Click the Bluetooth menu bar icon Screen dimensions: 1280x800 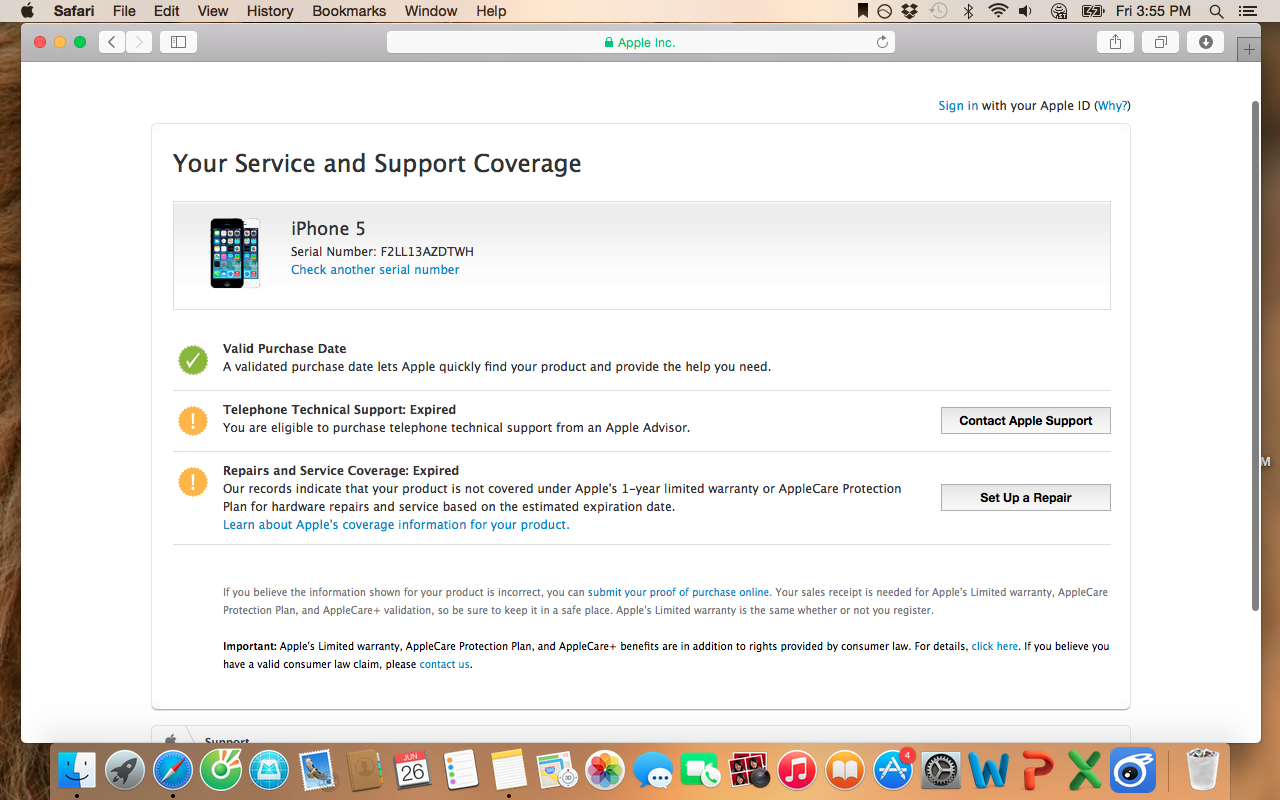(967, 11)
